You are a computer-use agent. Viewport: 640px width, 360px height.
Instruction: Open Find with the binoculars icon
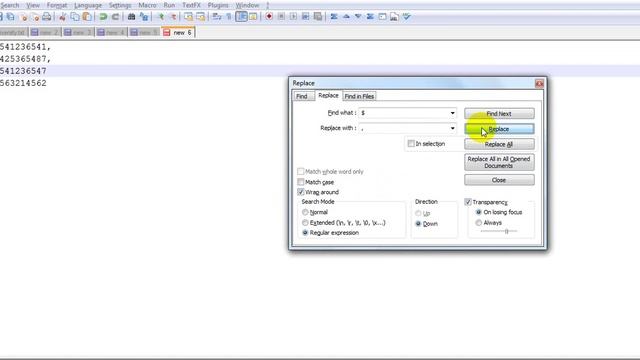(131, 17)
